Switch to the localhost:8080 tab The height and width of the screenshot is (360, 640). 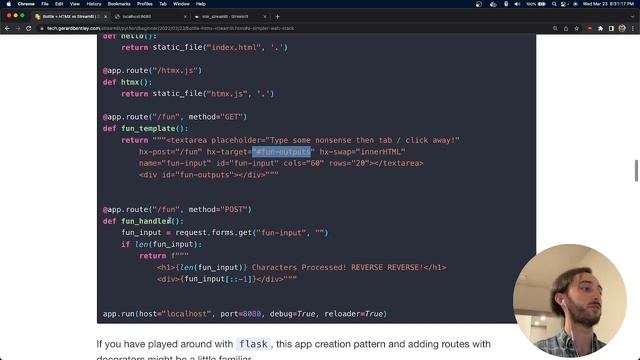[149, 17]
